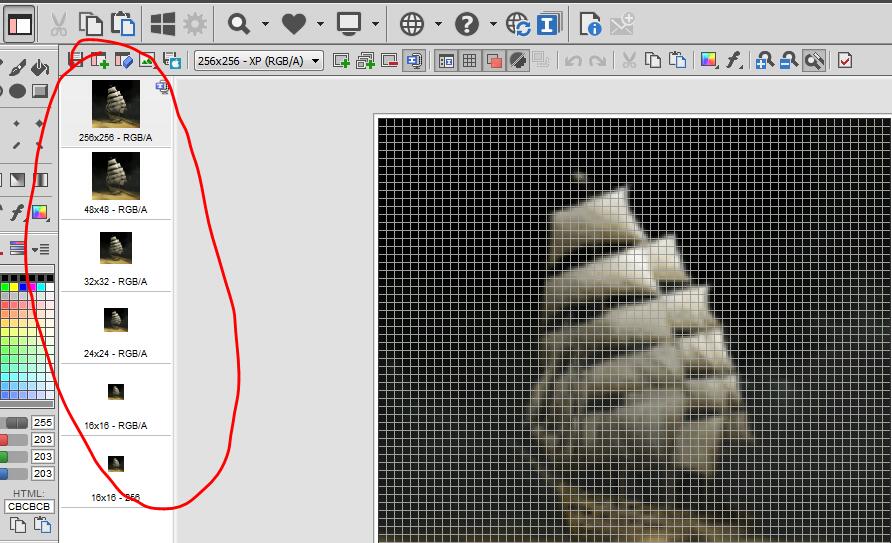Click the zoom in magnifier with plus

click(x=764, y=60)
